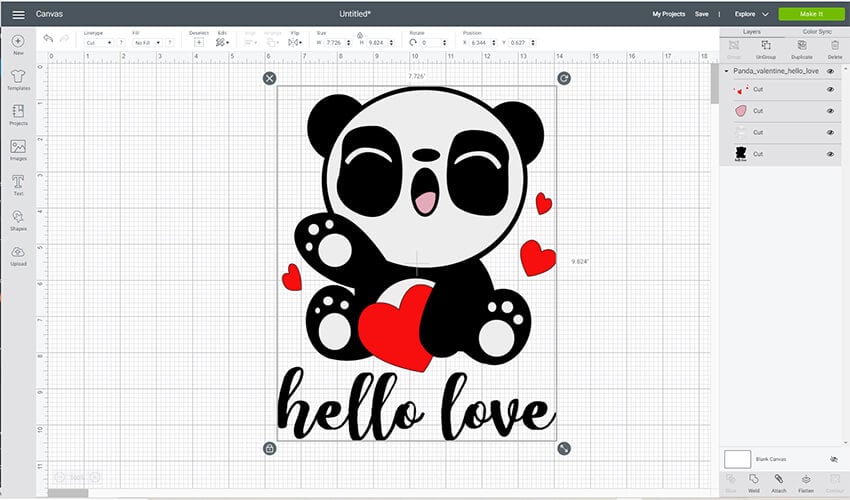Click the height input field
The height and width of the screenshot is (500, 850).
377,43
